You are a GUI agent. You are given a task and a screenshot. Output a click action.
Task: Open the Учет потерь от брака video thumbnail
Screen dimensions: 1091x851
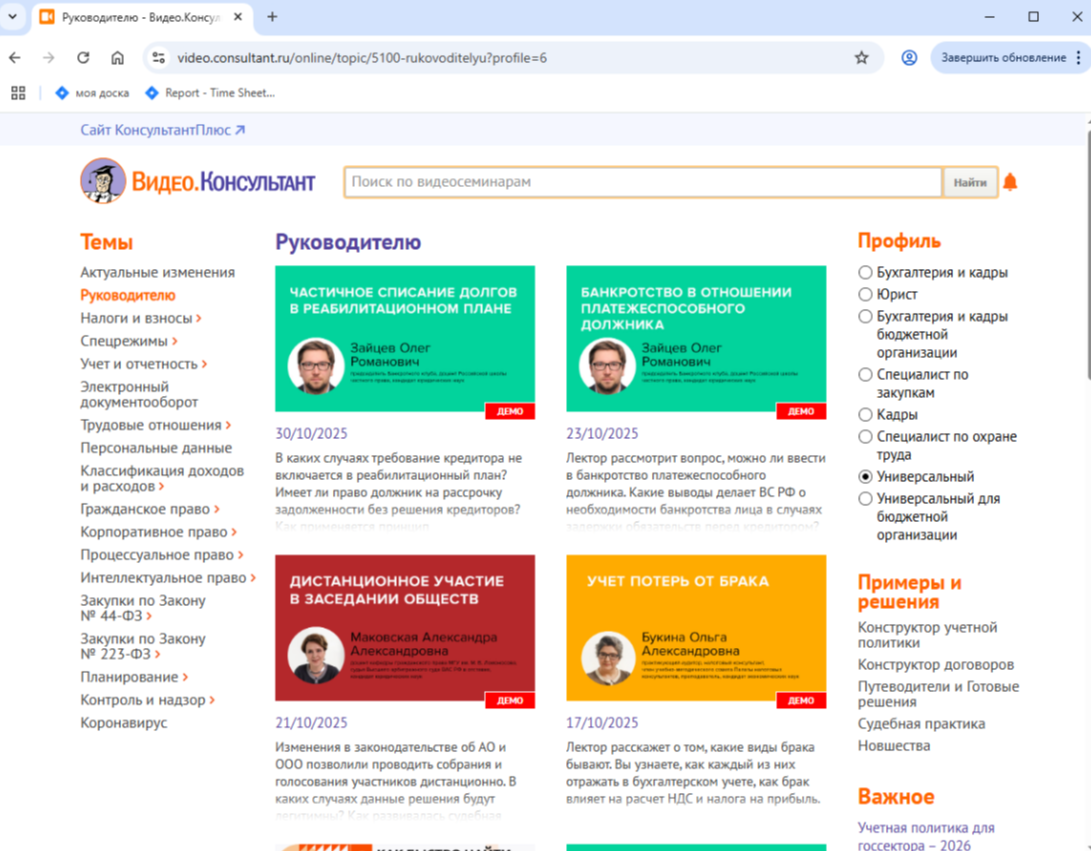tap(696, 628)
